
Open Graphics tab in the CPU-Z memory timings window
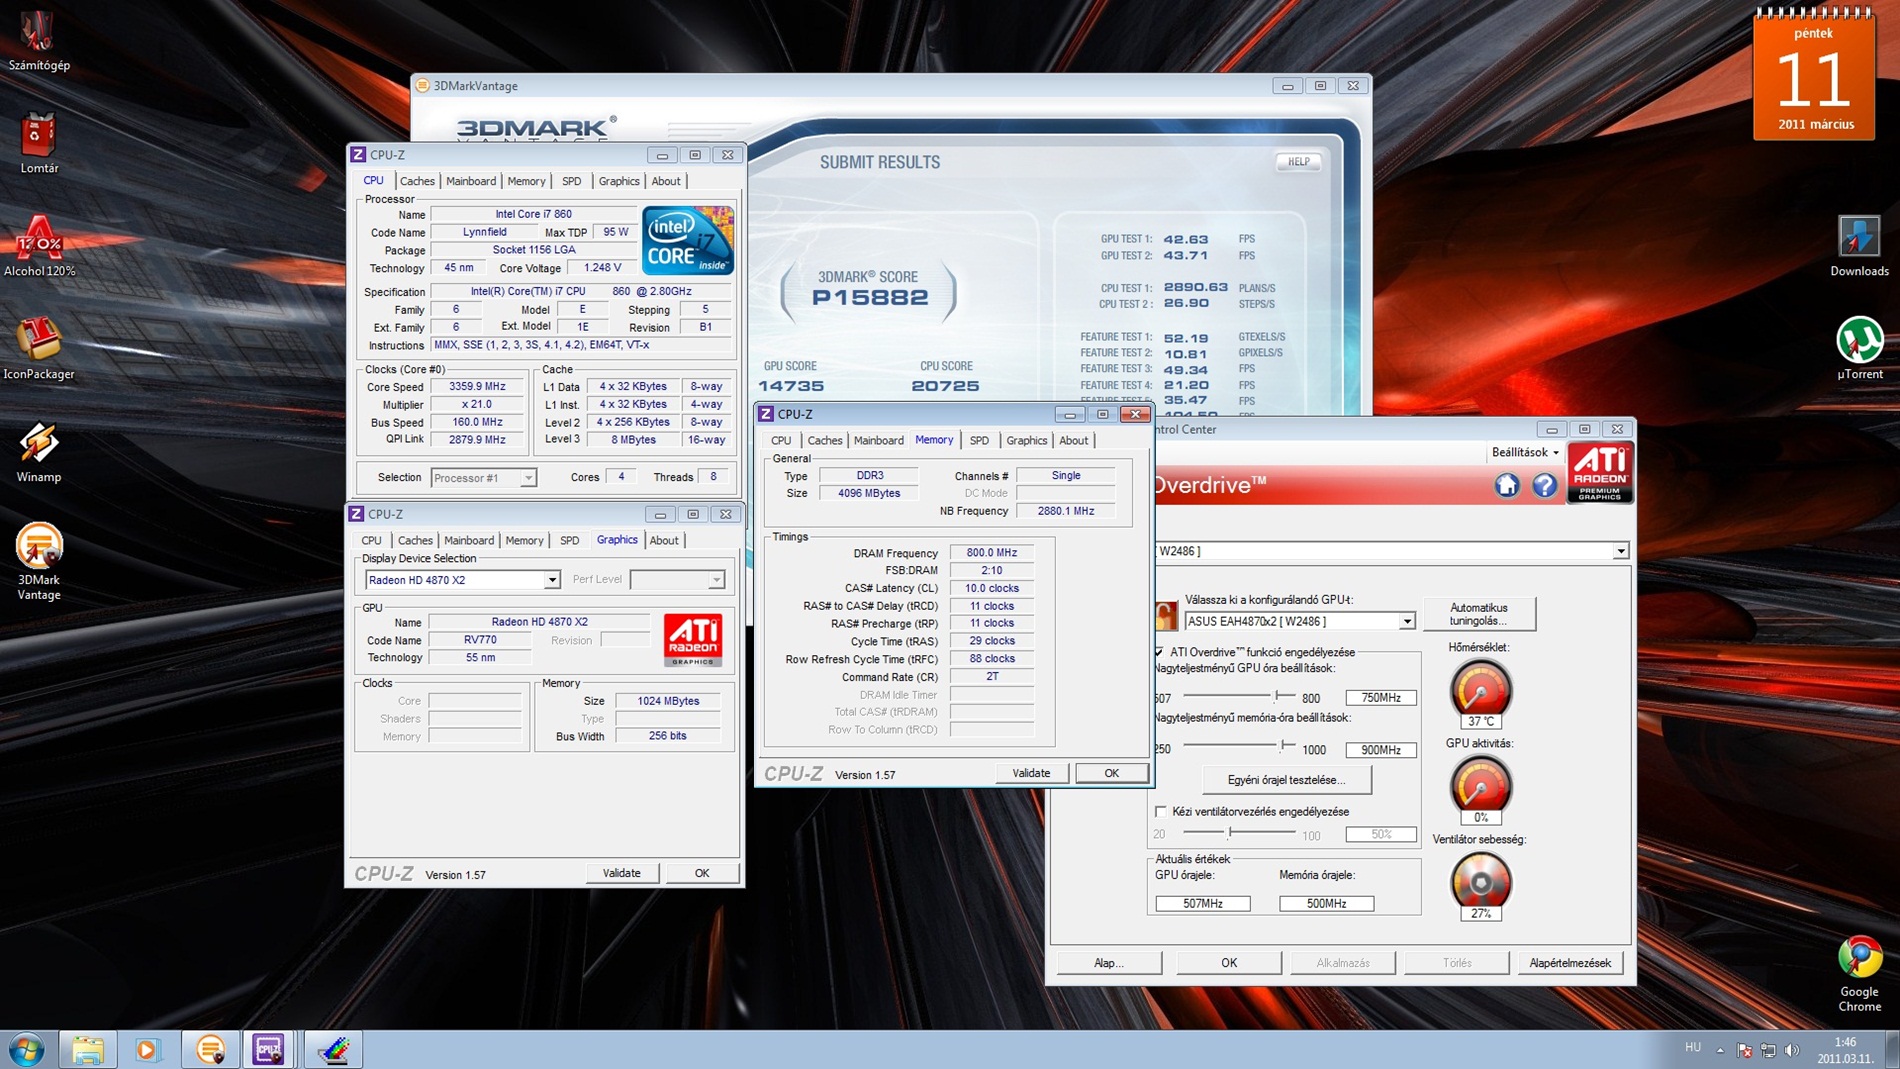coord(1026,440)
